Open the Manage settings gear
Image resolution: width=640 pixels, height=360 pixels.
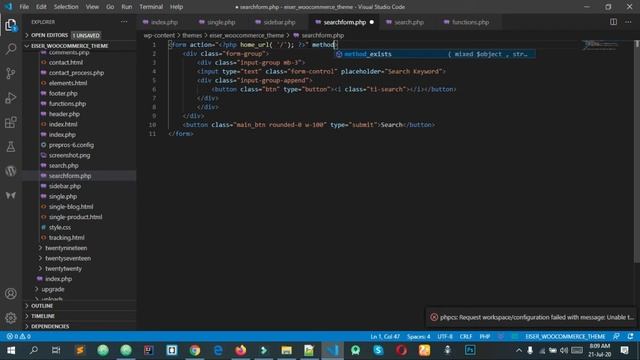click(11, 318)
